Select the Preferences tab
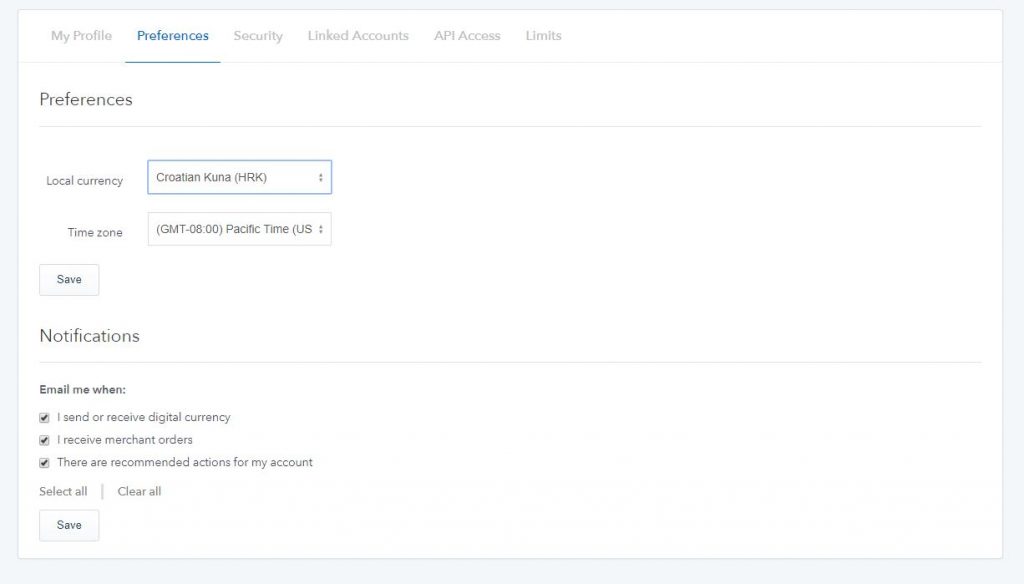This screenshot has height=584, width=1024. (173, 36)
